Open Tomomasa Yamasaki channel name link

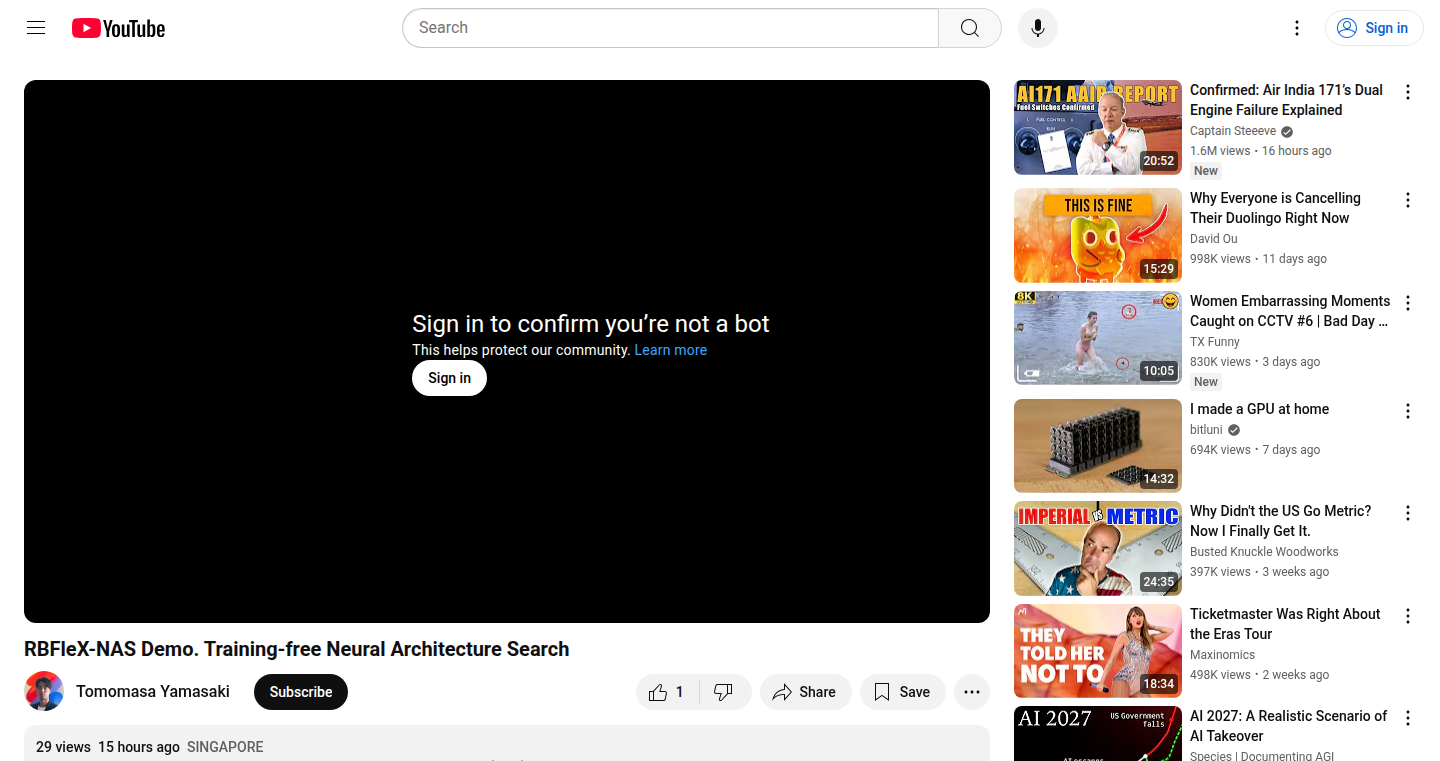153,691
